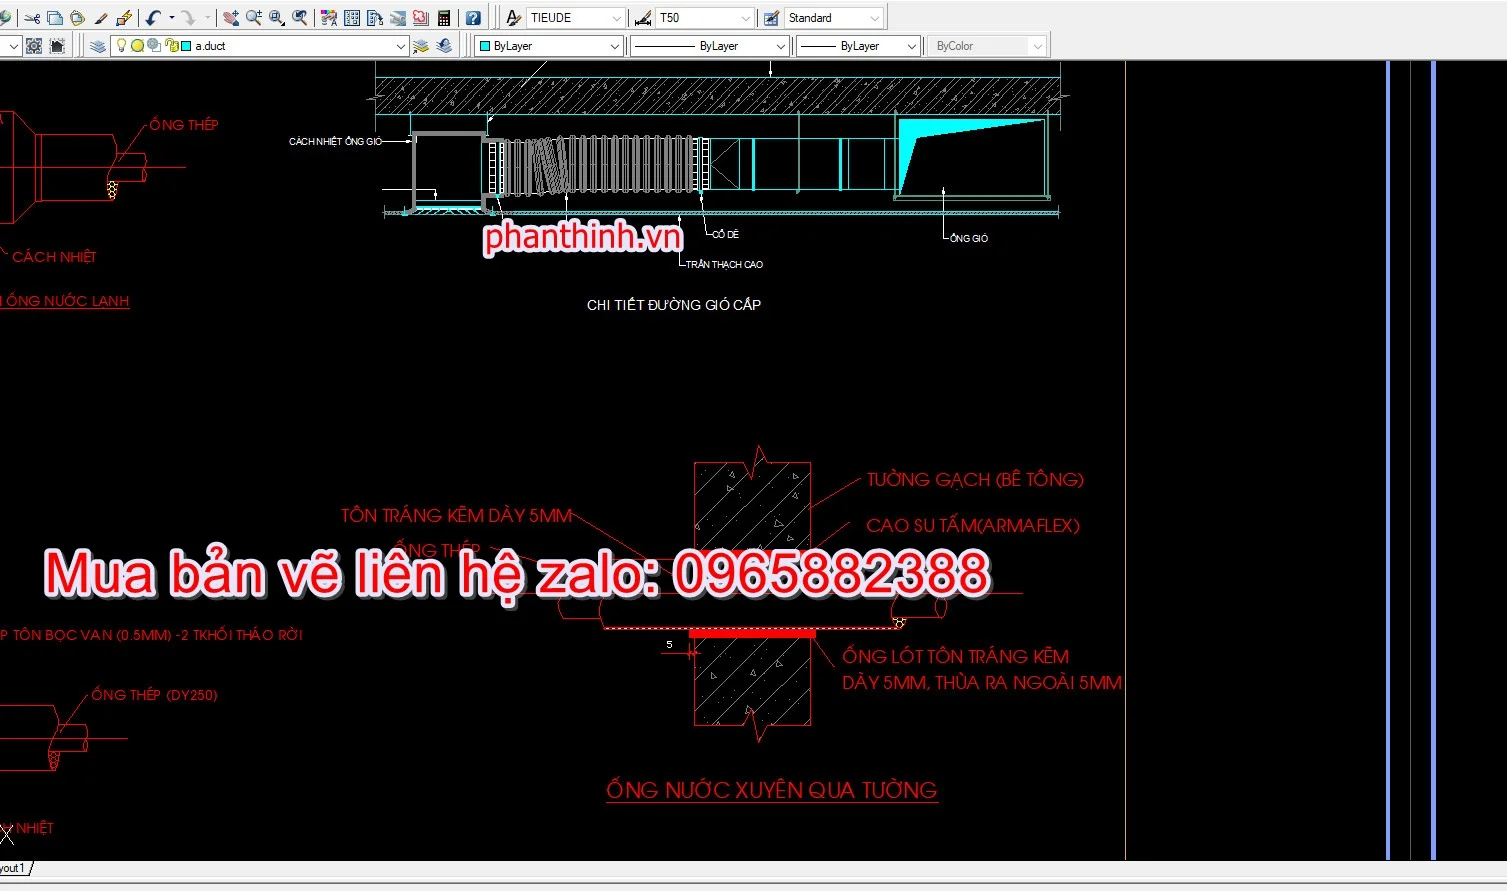Click the Block Editor lightning icon
Viewport: 1507px width, 891px height.
[x=124, y=18]
